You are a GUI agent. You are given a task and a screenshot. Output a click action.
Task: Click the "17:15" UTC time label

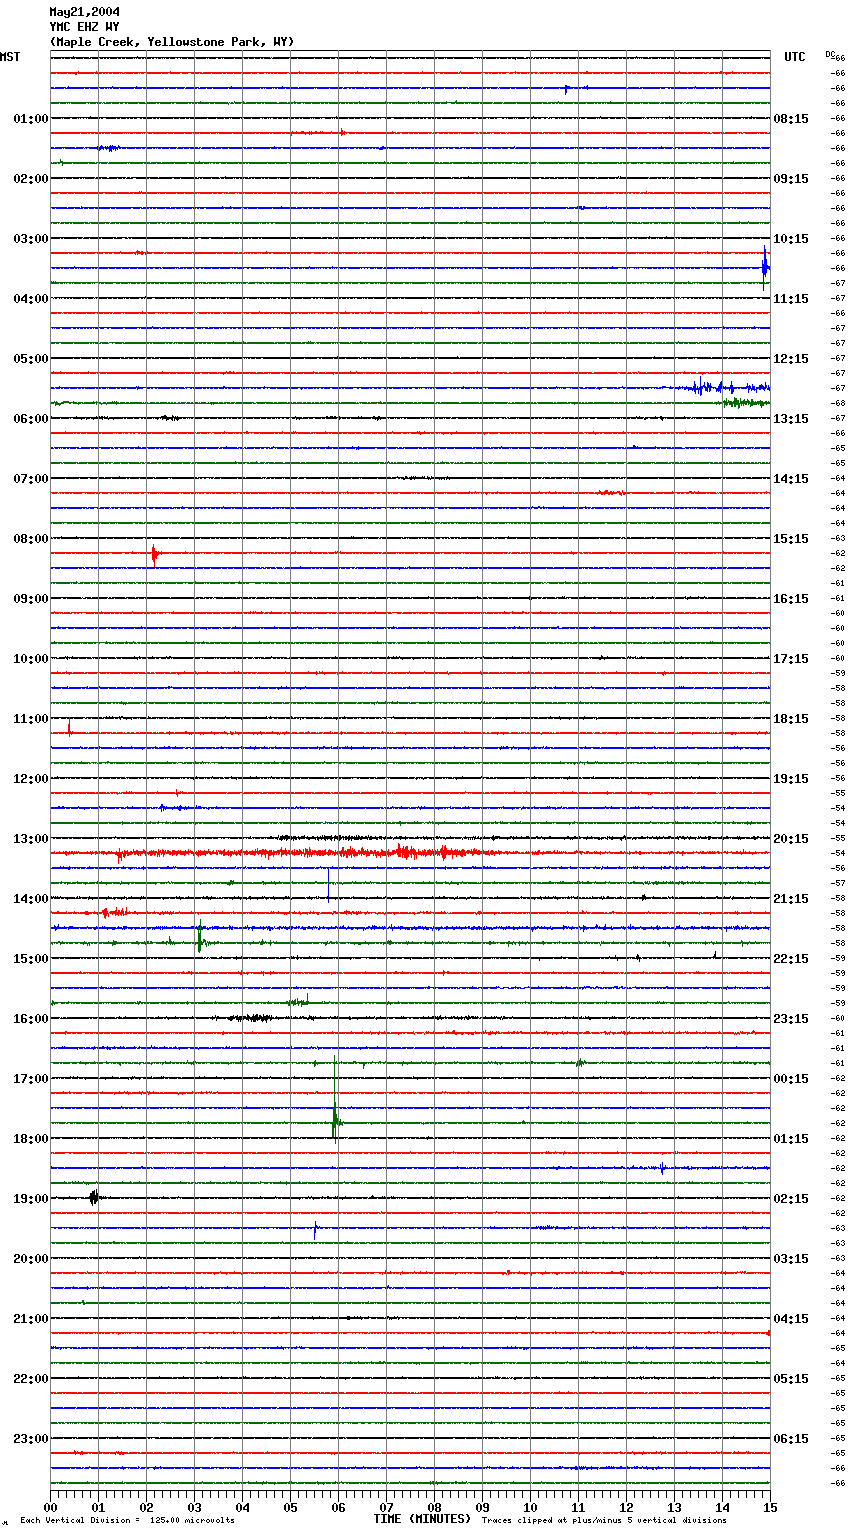(791, 659)
